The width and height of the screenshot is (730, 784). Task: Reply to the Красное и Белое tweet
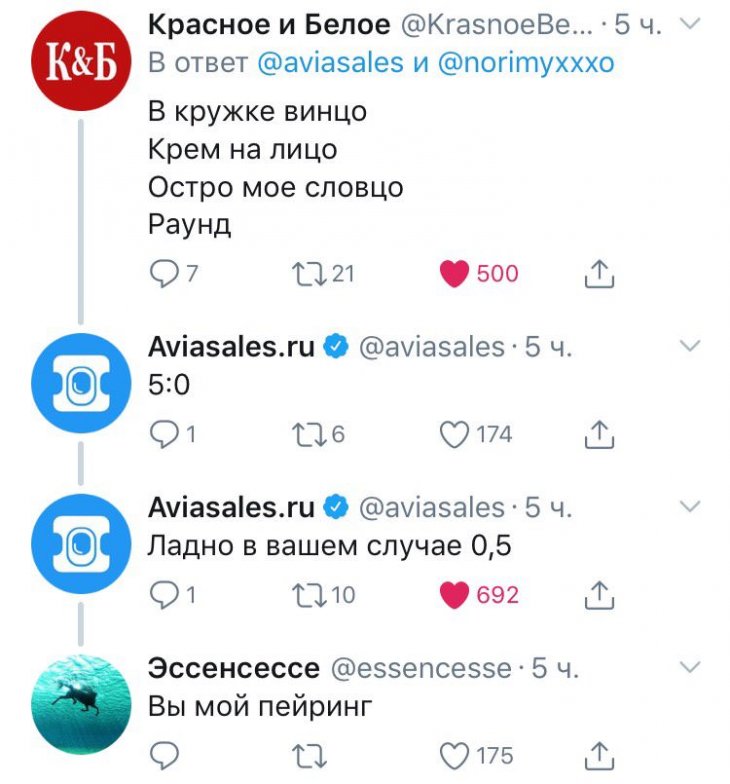coord(162,273)
